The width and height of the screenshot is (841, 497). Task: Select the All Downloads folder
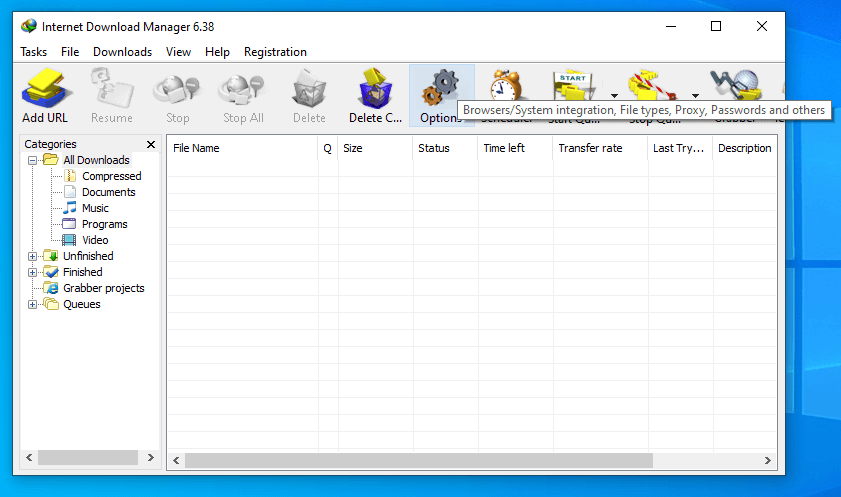(96, 160)
